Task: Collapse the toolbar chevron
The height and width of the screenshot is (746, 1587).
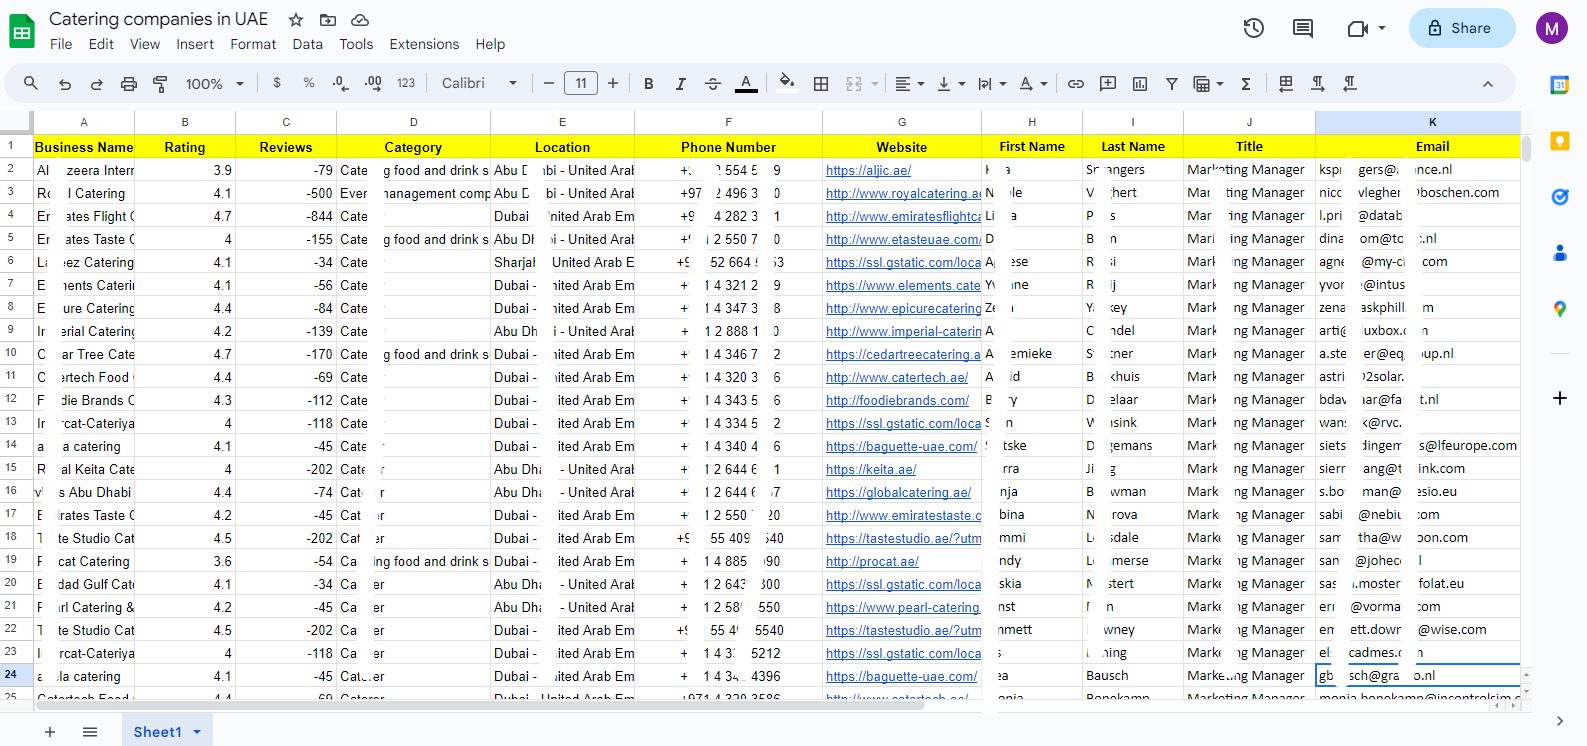Action: [x=1488, y=84]
